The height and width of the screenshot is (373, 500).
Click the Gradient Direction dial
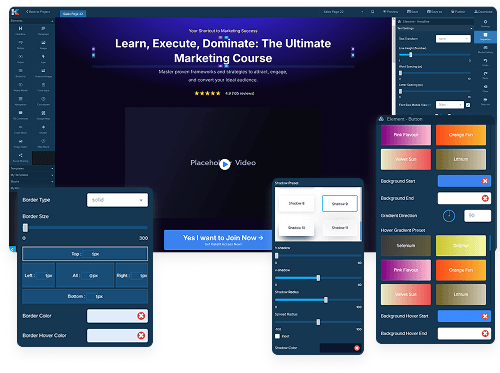(449, 216)
